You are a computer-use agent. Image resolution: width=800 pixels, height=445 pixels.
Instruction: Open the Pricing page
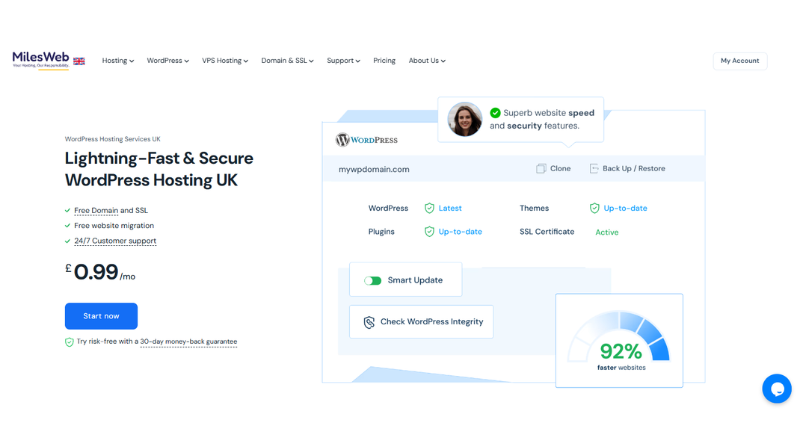384,61
